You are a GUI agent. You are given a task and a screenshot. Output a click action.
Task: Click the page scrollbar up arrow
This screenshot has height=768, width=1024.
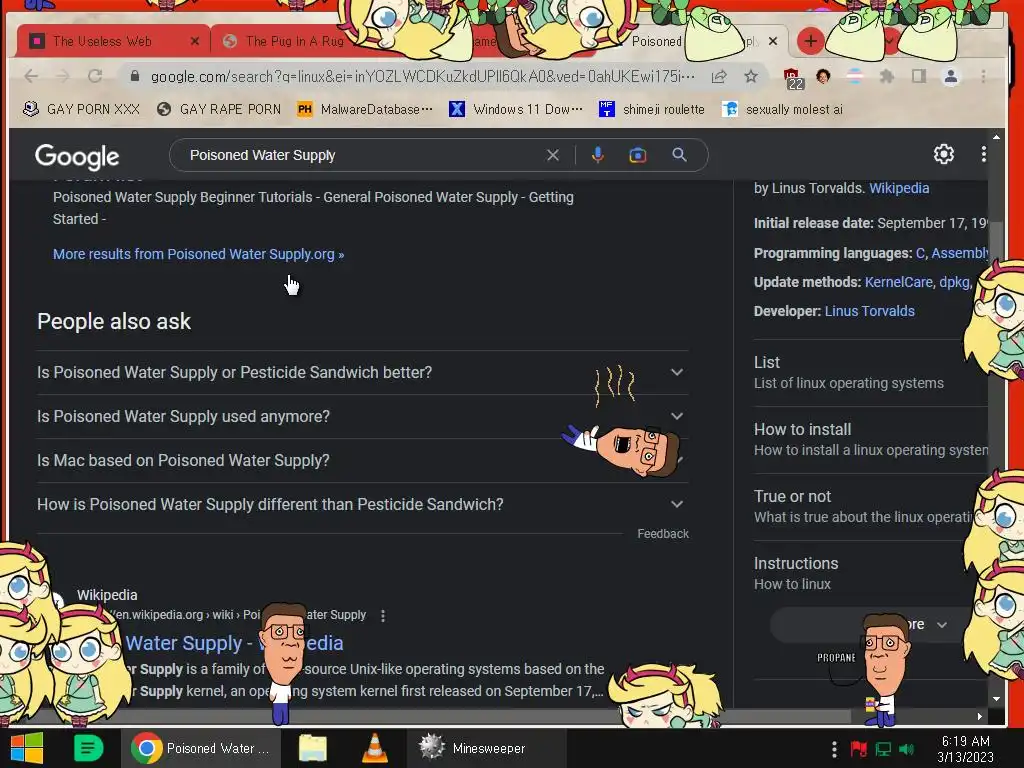[x=996, y=137]
